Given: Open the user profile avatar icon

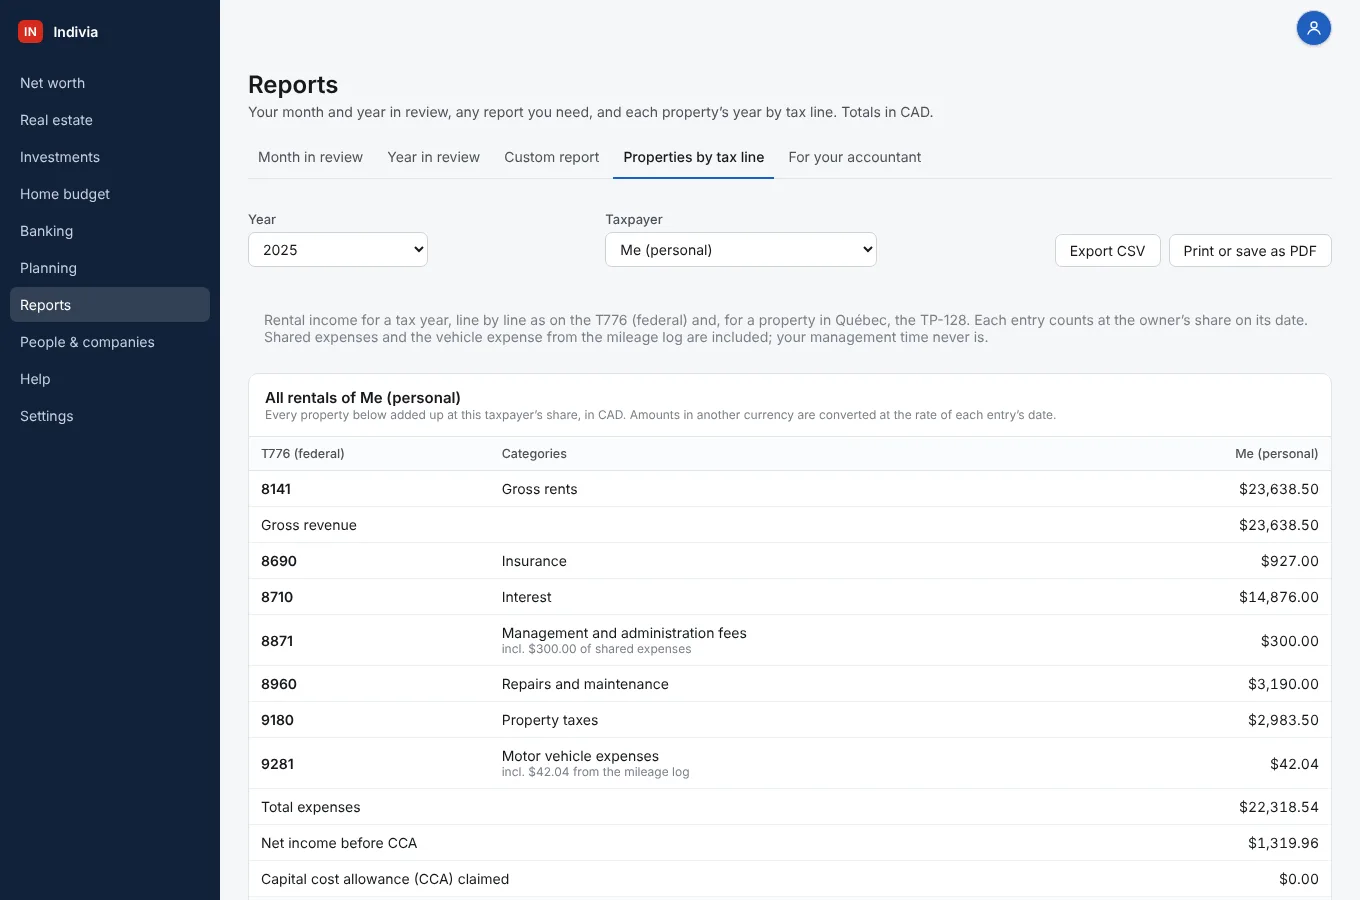Looking at the screenshot, I should pyautogui.click(x=1313, y=28).
